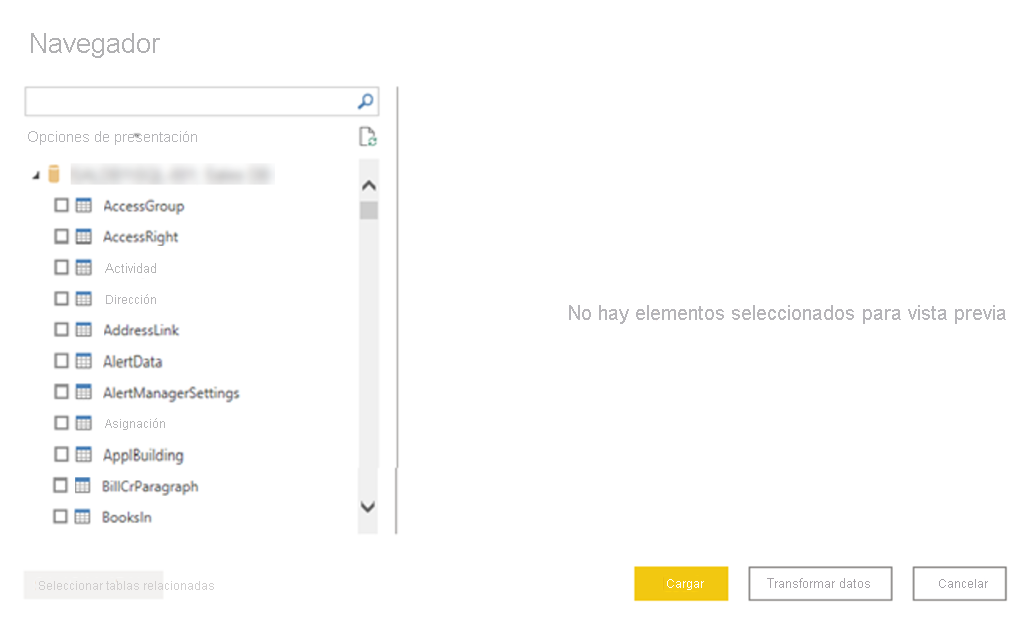Select the Asignación checkbox

click(x=61, y=423)
